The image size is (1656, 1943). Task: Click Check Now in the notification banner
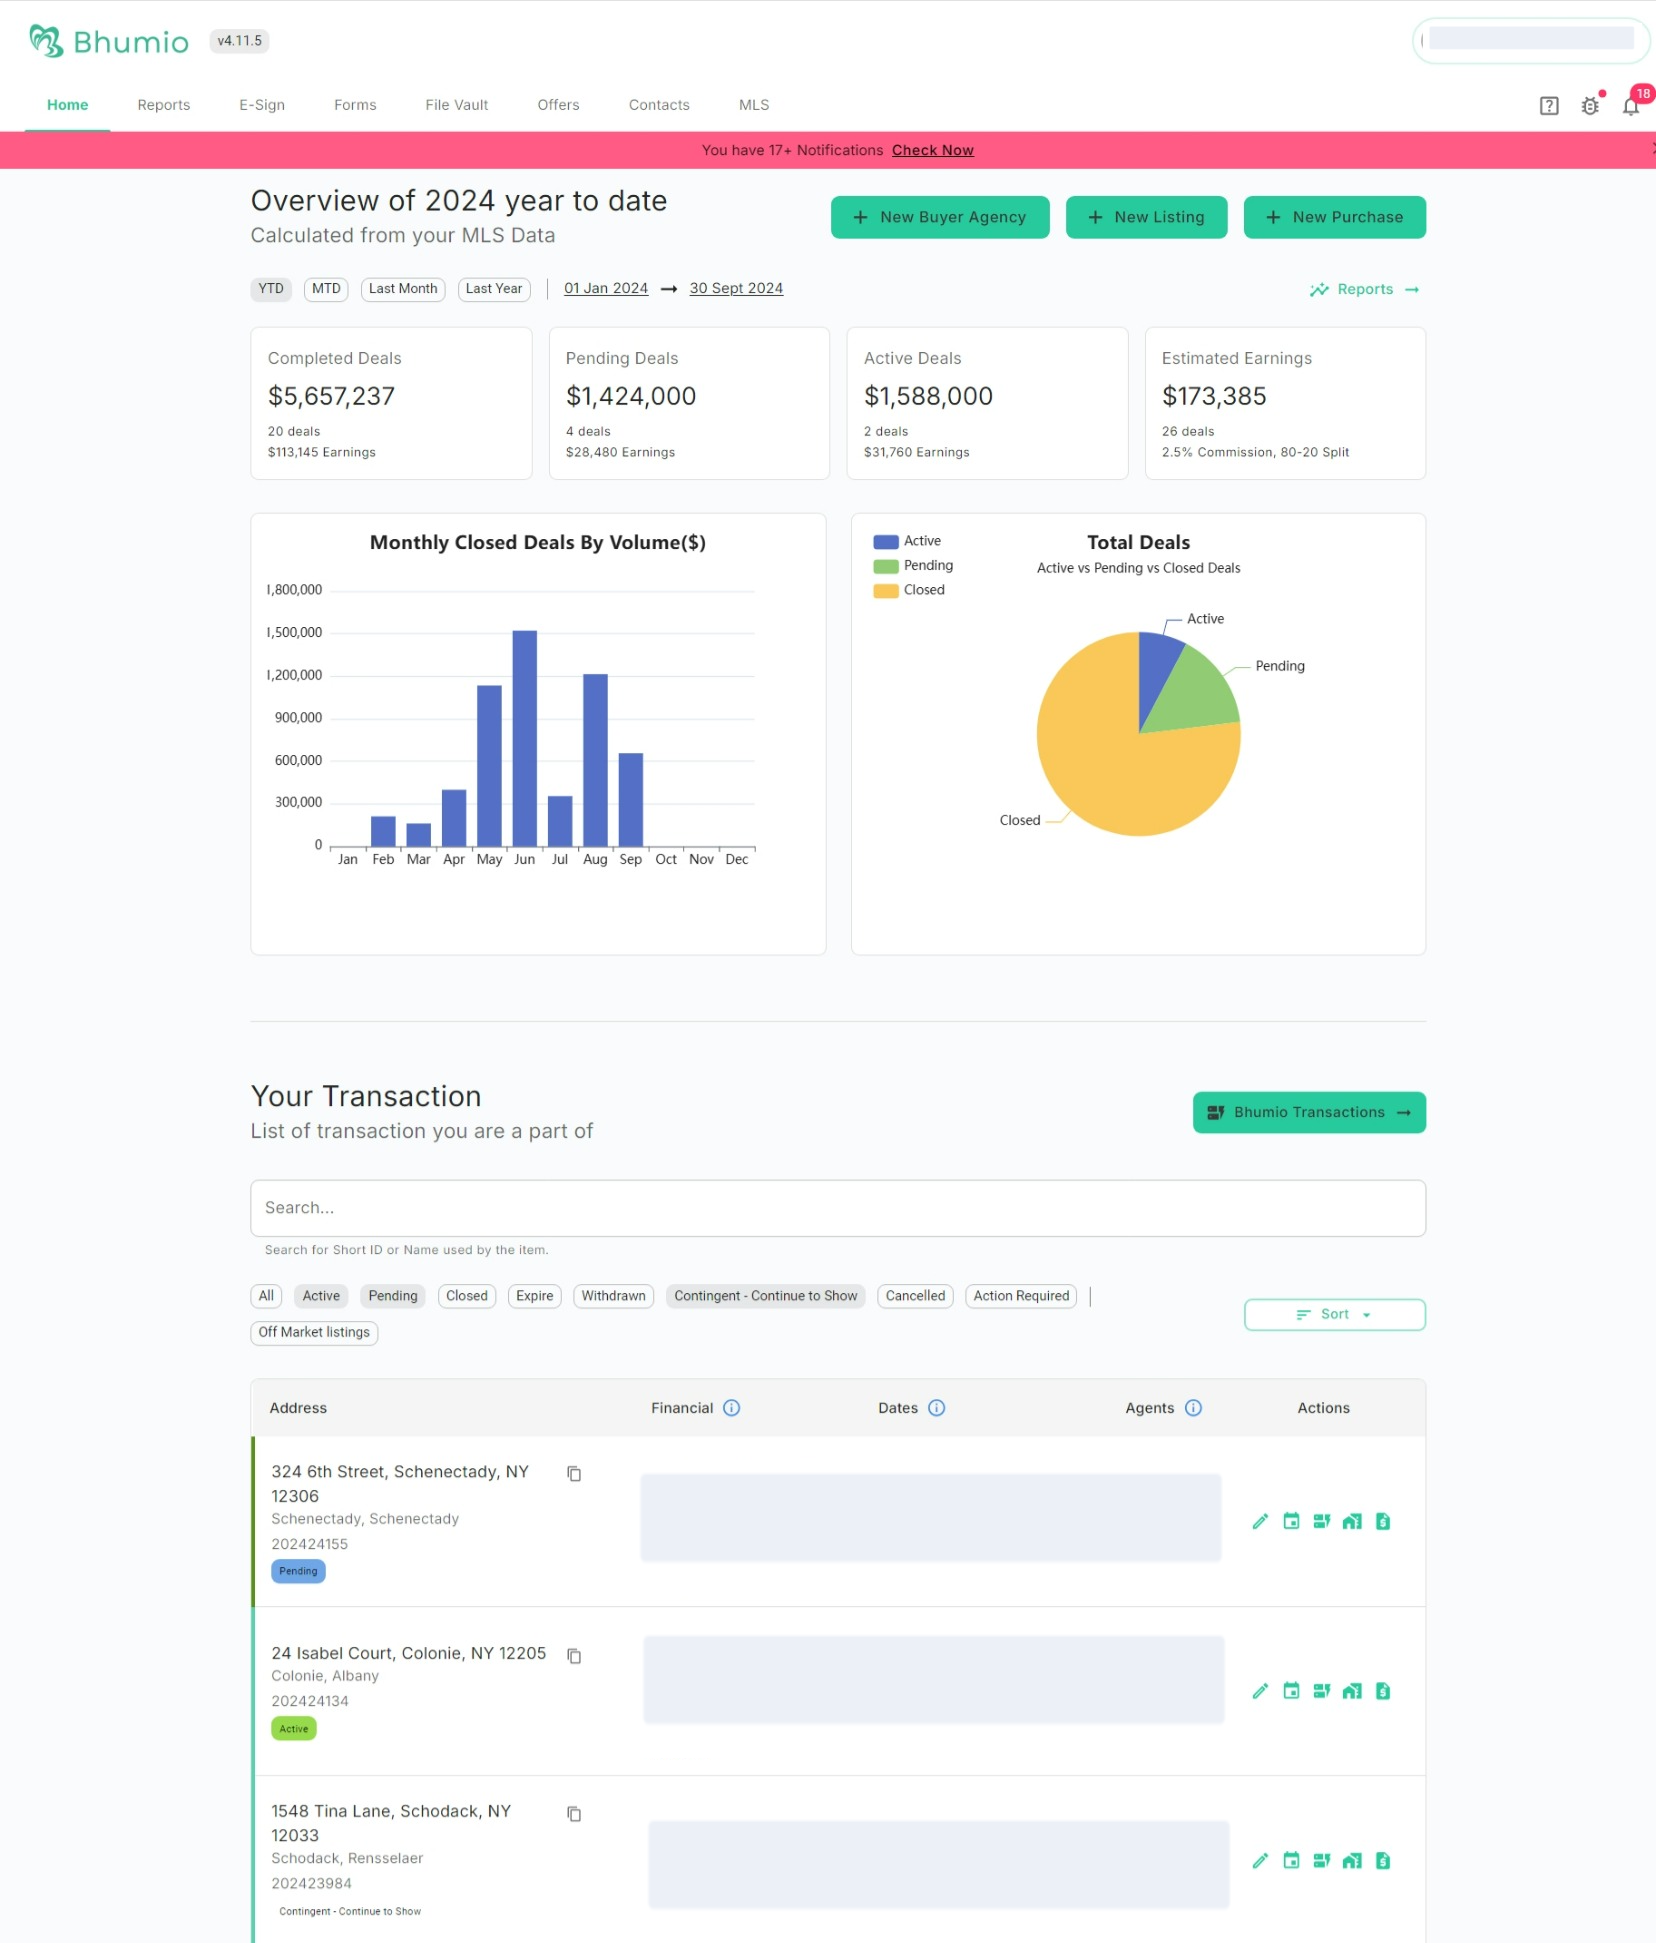point(931,150)
